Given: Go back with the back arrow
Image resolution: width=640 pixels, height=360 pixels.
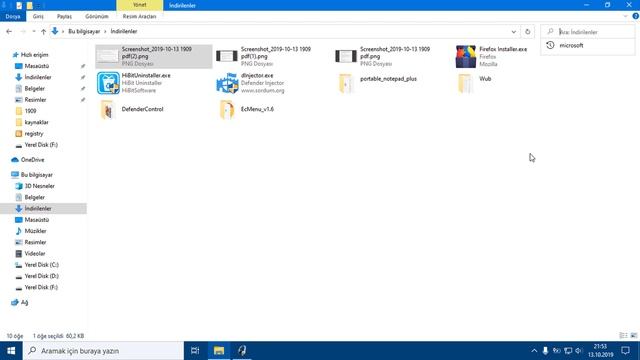Looking at the screenshot, I should (9, 31).
